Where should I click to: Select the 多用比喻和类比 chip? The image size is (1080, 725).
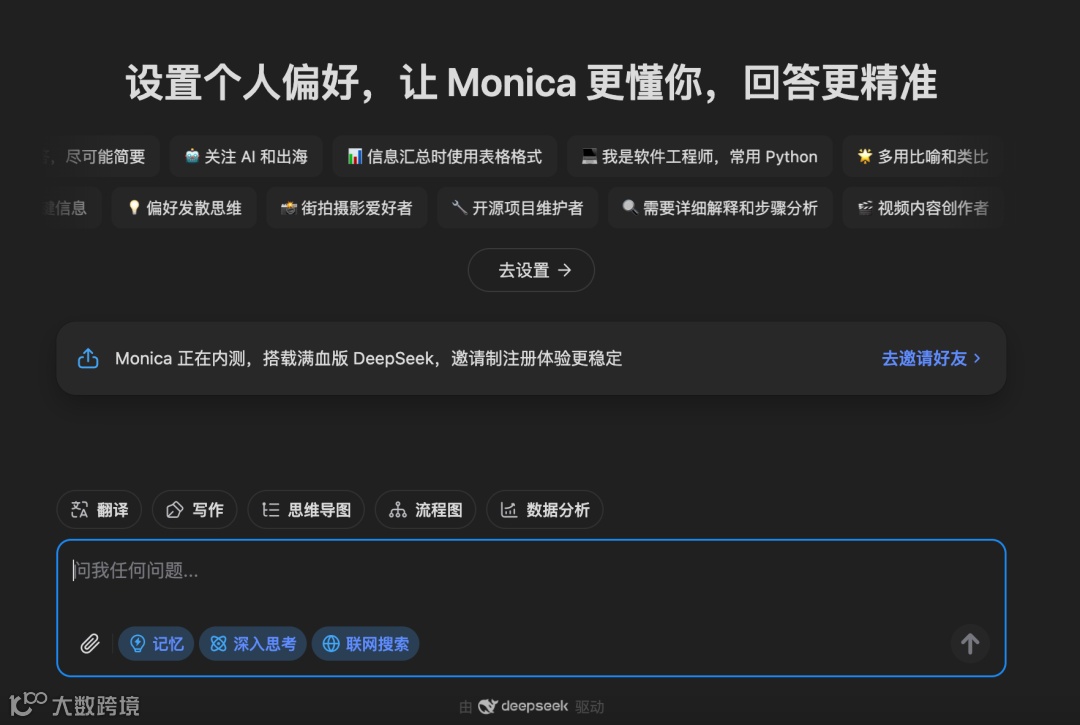click(x=923, y=157)
